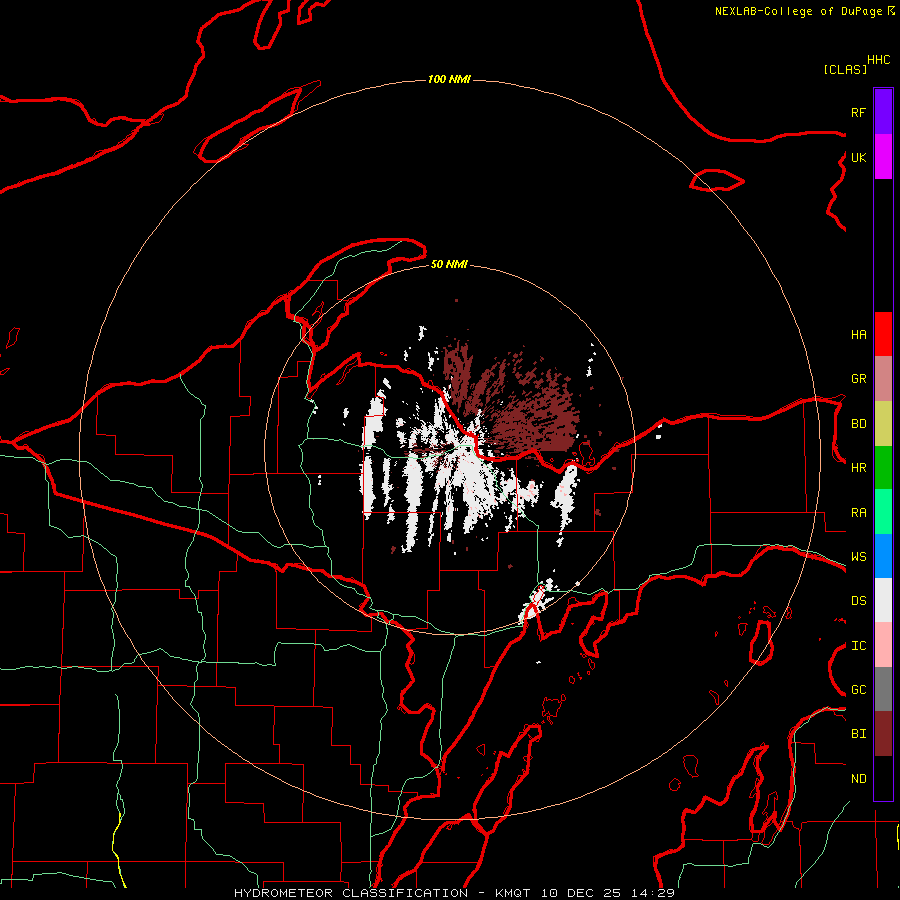Click the IC light pink legend swatch
Image resolution: width=900 pixels, height=900 pixels.
point(883,645)
